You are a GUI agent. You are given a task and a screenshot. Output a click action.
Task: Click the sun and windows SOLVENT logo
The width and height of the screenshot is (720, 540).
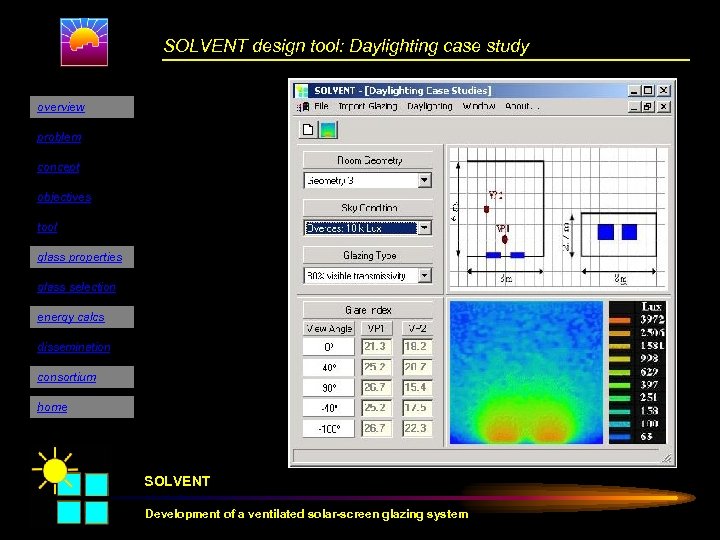(71, 485)
